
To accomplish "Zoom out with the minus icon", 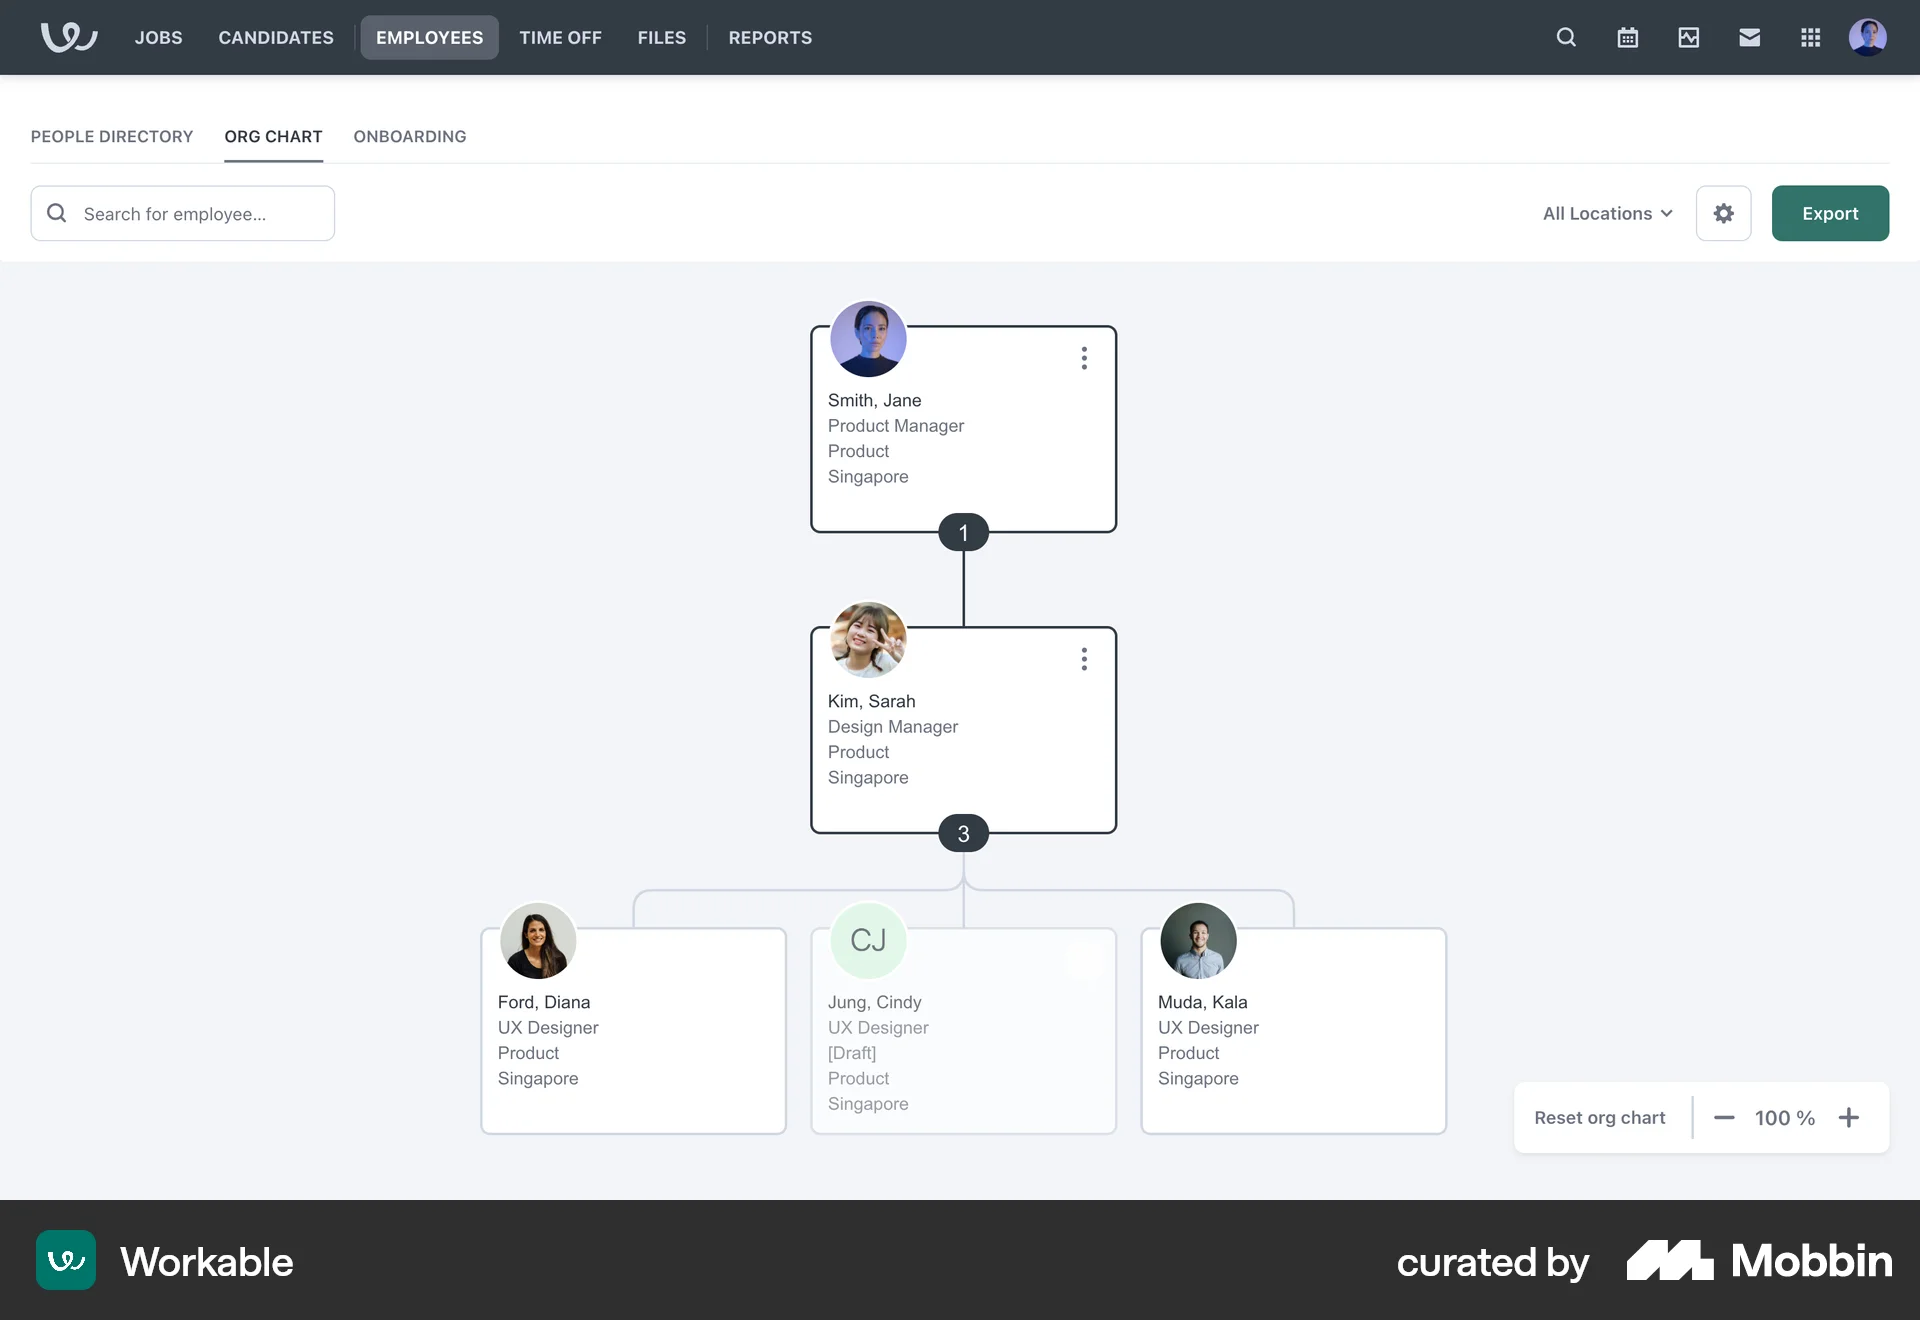I will pos(1724,1118).
